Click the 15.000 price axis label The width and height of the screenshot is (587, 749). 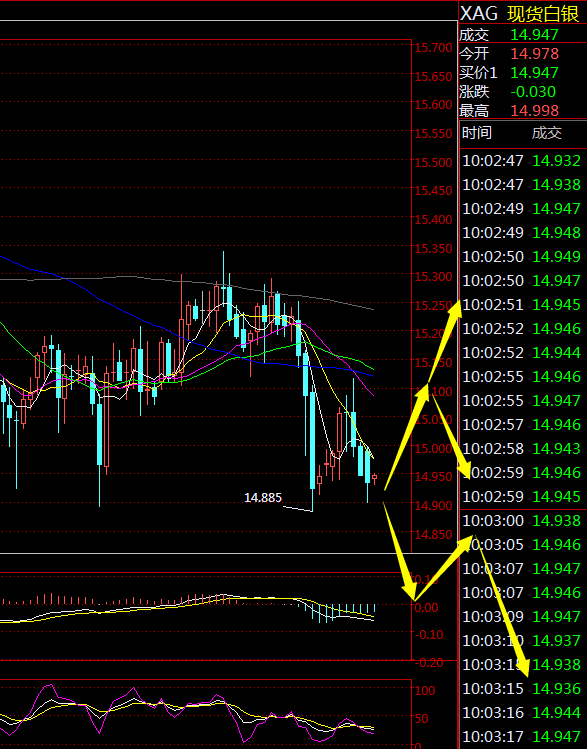[x=433, y=449]
